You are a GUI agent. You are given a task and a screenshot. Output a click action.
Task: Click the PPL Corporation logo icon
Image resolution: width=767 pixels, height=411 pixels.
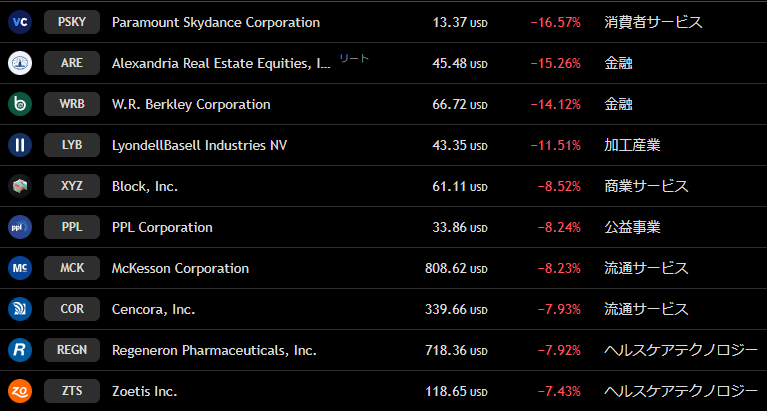(20, 227)
